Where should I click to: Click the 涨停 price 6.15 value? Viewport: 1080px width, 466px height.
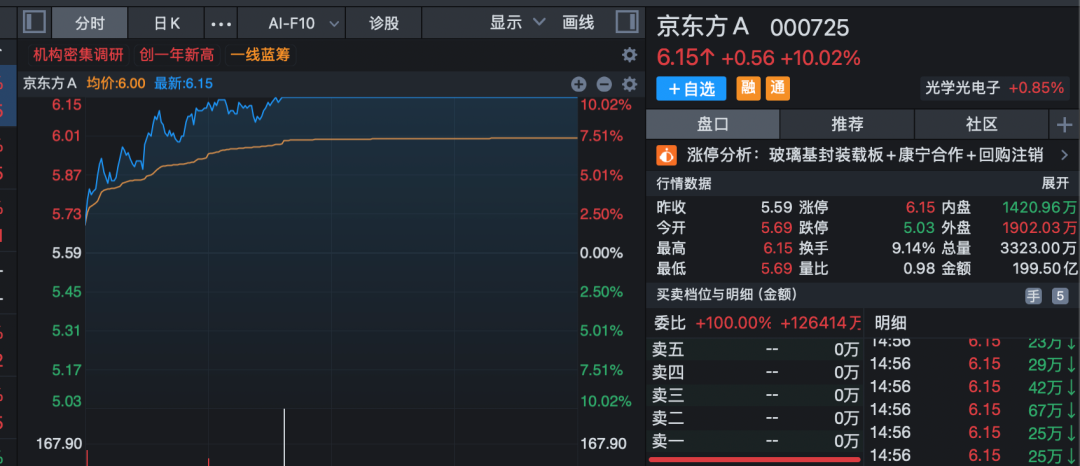click(x=920, y=207)
